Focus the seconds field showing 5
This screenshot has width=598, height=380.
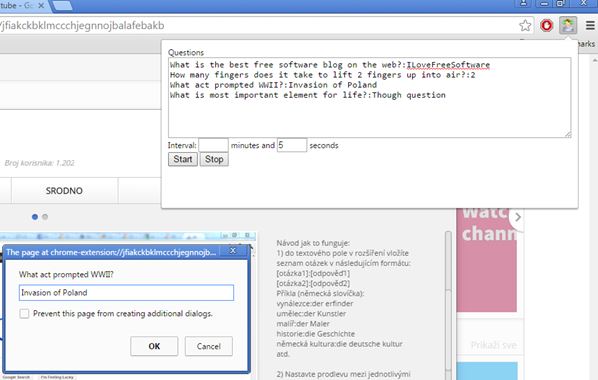tap(292, 145)
